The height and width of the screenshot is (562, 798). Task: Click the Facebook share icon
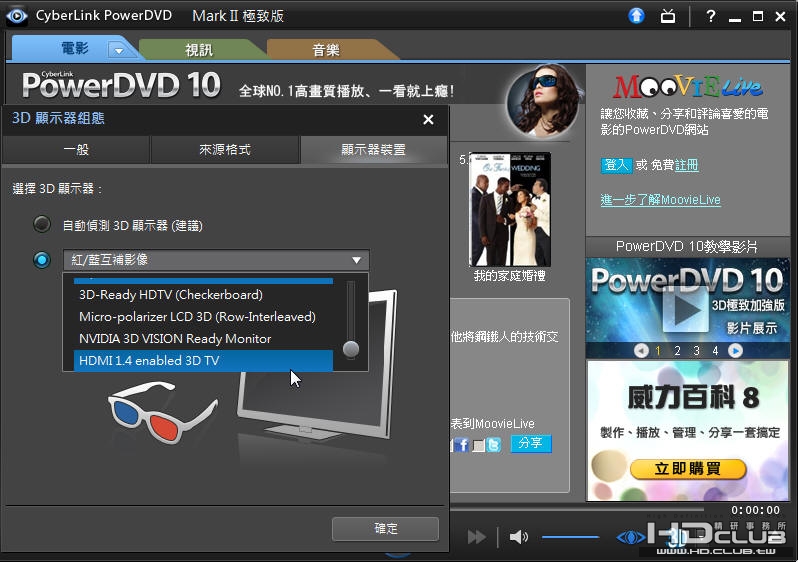(x=462, y=445)
